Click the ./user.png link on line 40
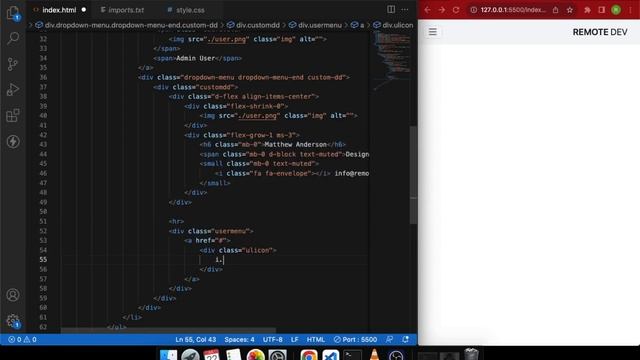640x360 pixels. [257, 116]
